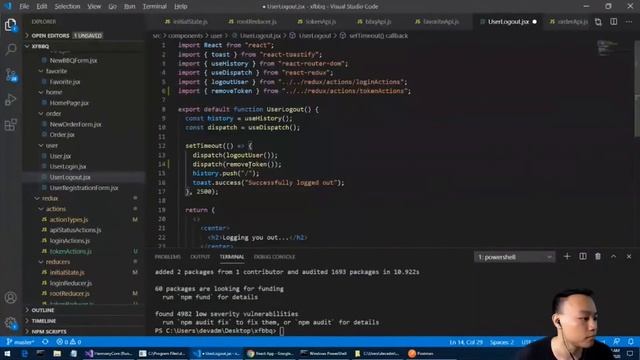Open errors and warnings status item
640x360 pixels.
click(x=69, y=342)
